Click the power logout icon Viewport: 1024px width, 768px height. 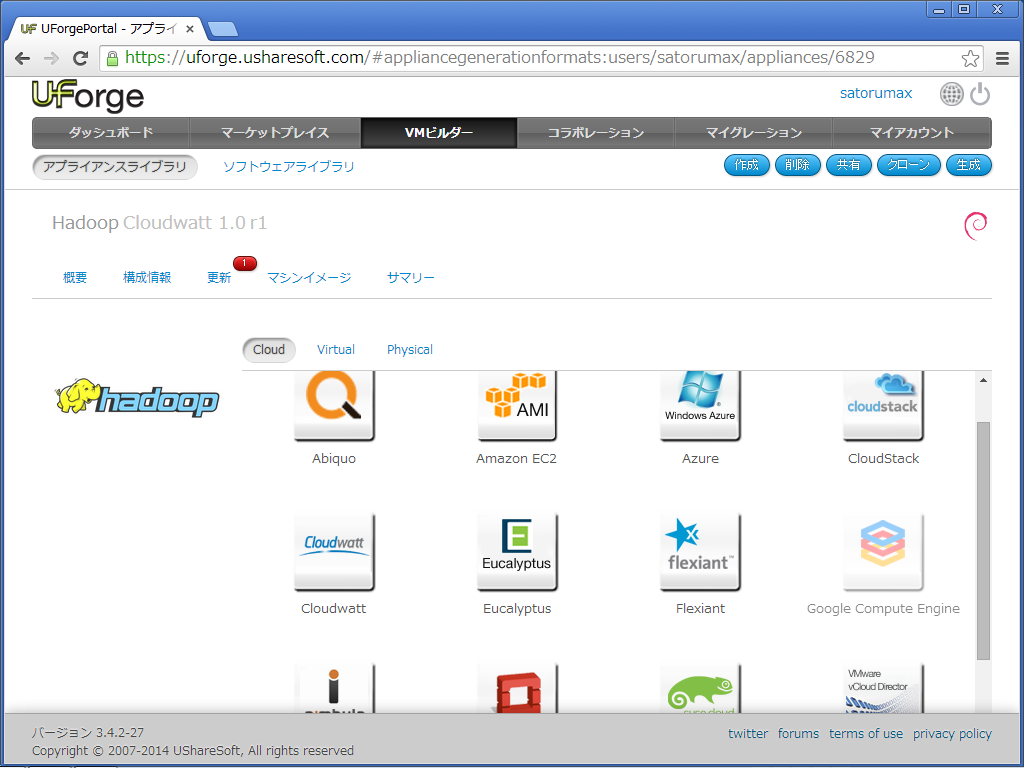[x=980, y=94]
